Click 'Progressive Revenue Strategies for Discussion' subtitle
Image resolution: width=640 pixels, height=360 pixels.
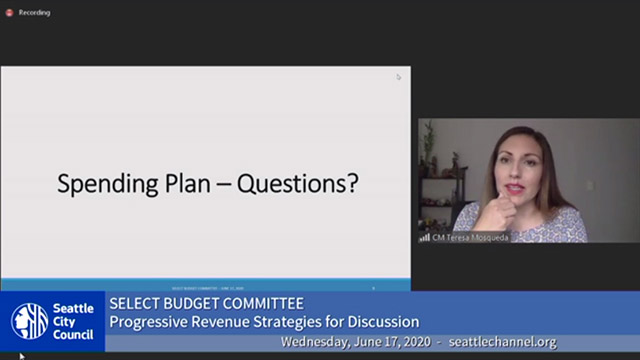click(x=264, y=322)
